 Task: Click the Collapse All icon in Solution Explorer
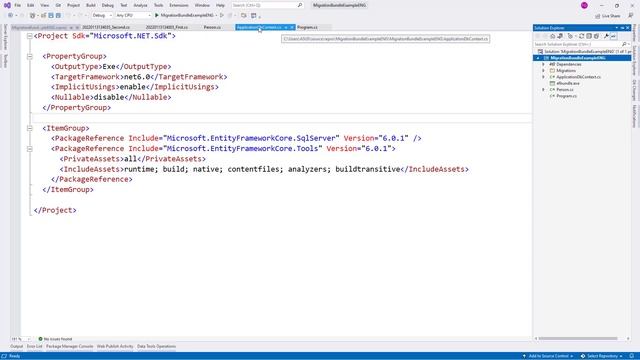point(589,36)
